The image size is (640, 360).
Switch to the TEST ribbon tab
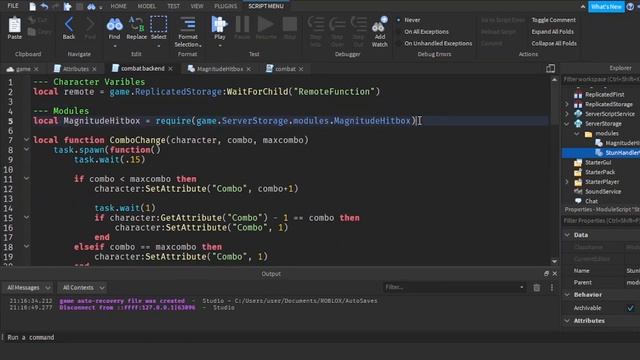(x=173, y=6)
